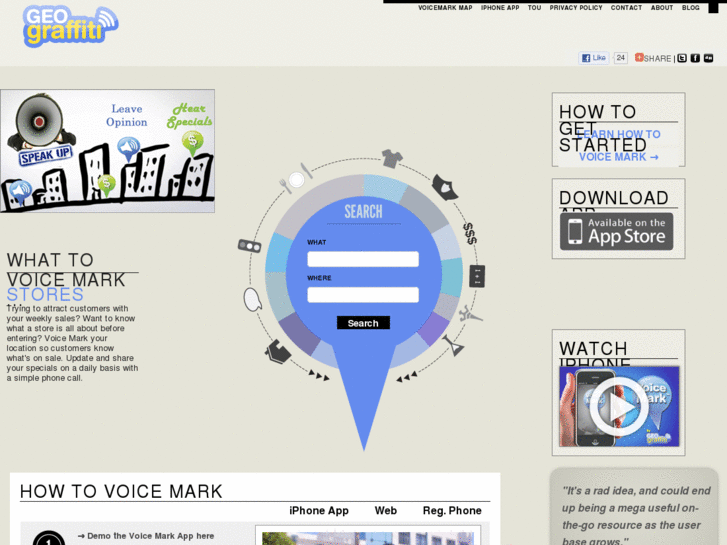Click the dark ticket icon on wheel
The height and width of the screenshot is (545, 727).
pyautogui.click(x=477, y=276)
